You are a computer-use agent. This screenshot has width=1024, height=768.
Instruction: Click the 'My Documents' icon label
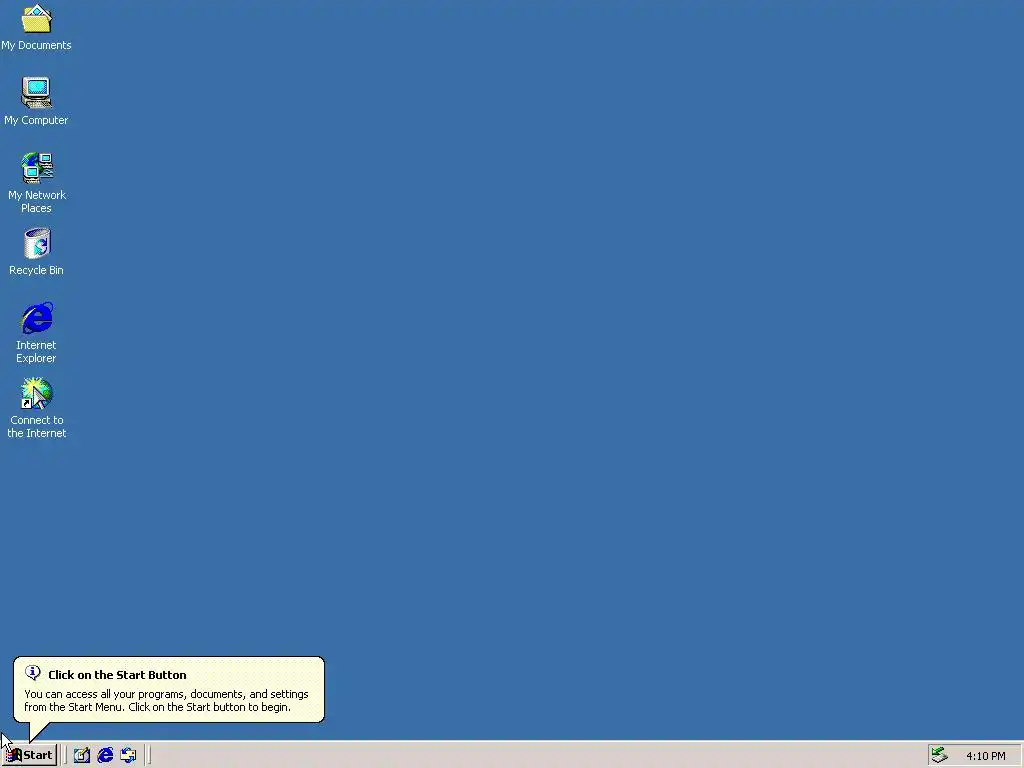(x=37, y=45)
